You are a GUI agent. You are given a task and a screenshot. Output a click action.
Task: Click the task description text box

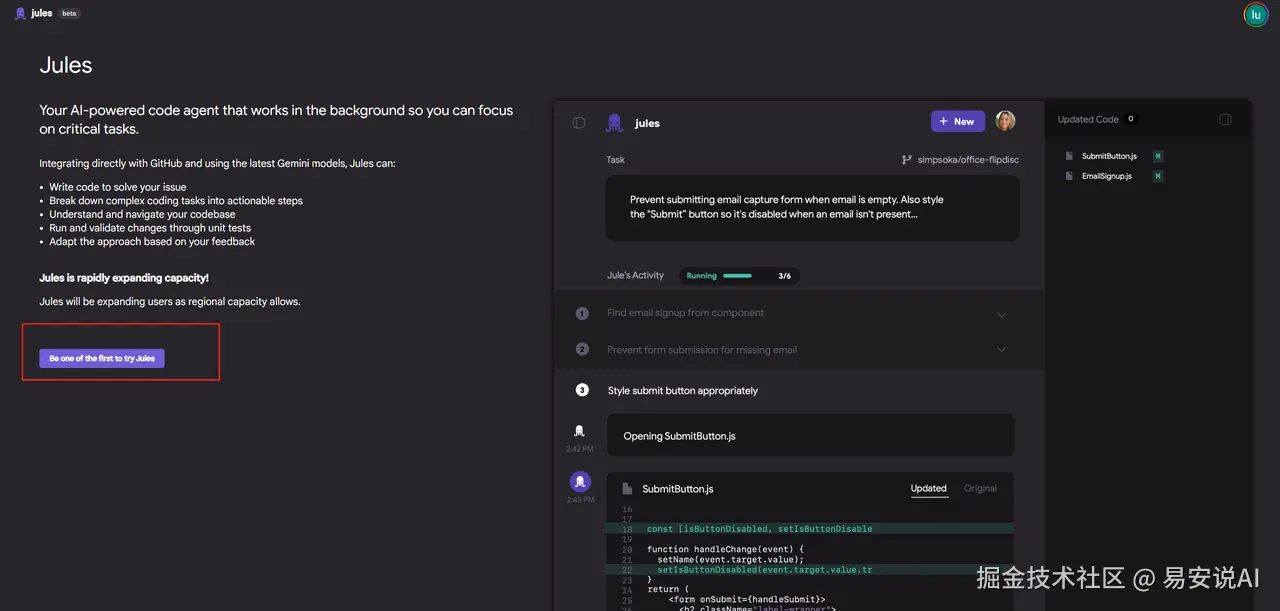tap(812, 208)
